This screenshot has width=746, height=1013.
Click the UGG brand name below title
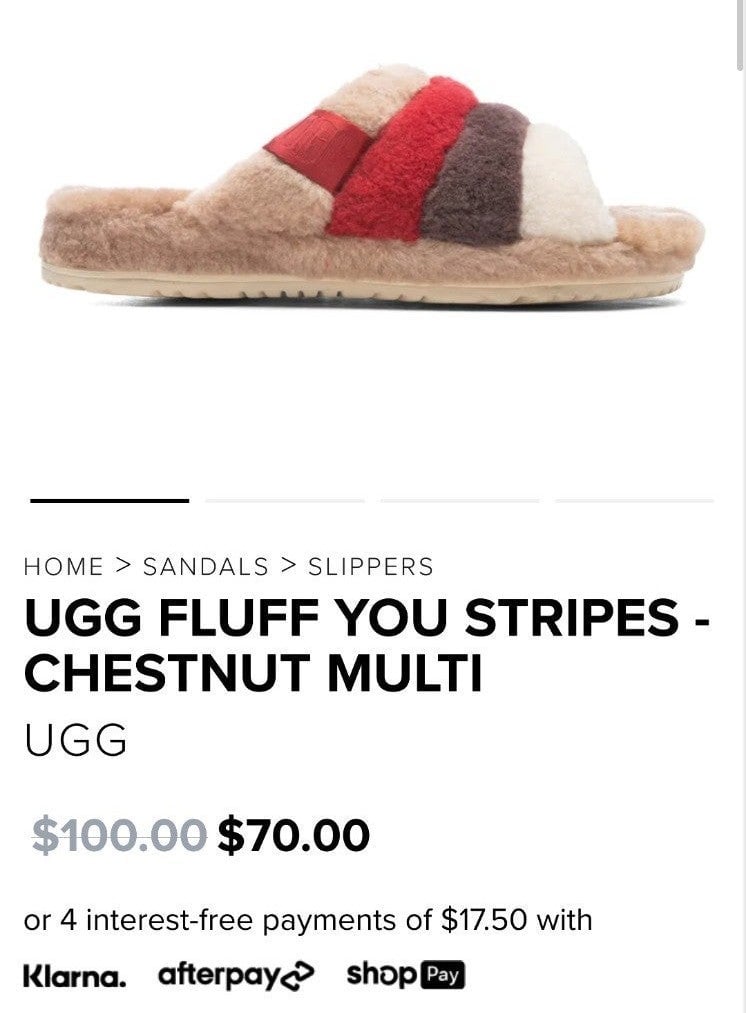click(x=76, y=740)
